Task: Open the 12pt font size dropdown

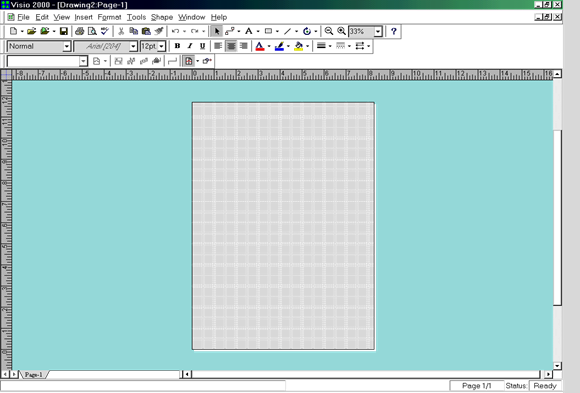Action: [x=162, y=46]
